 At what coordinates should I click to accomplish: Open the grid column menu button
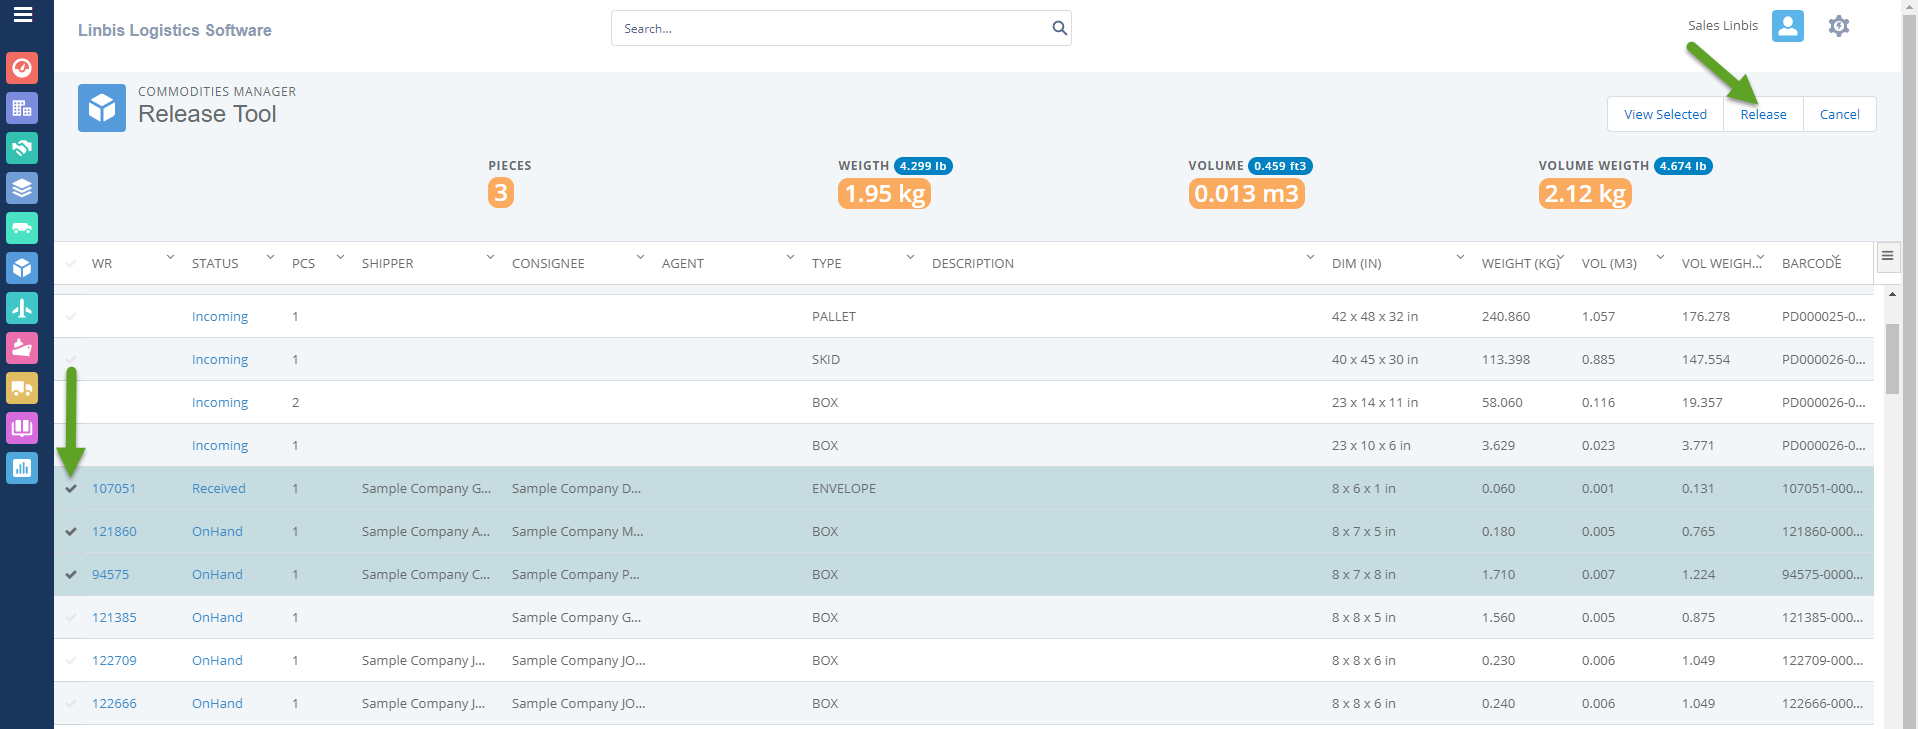click(x=1887, y=256)
